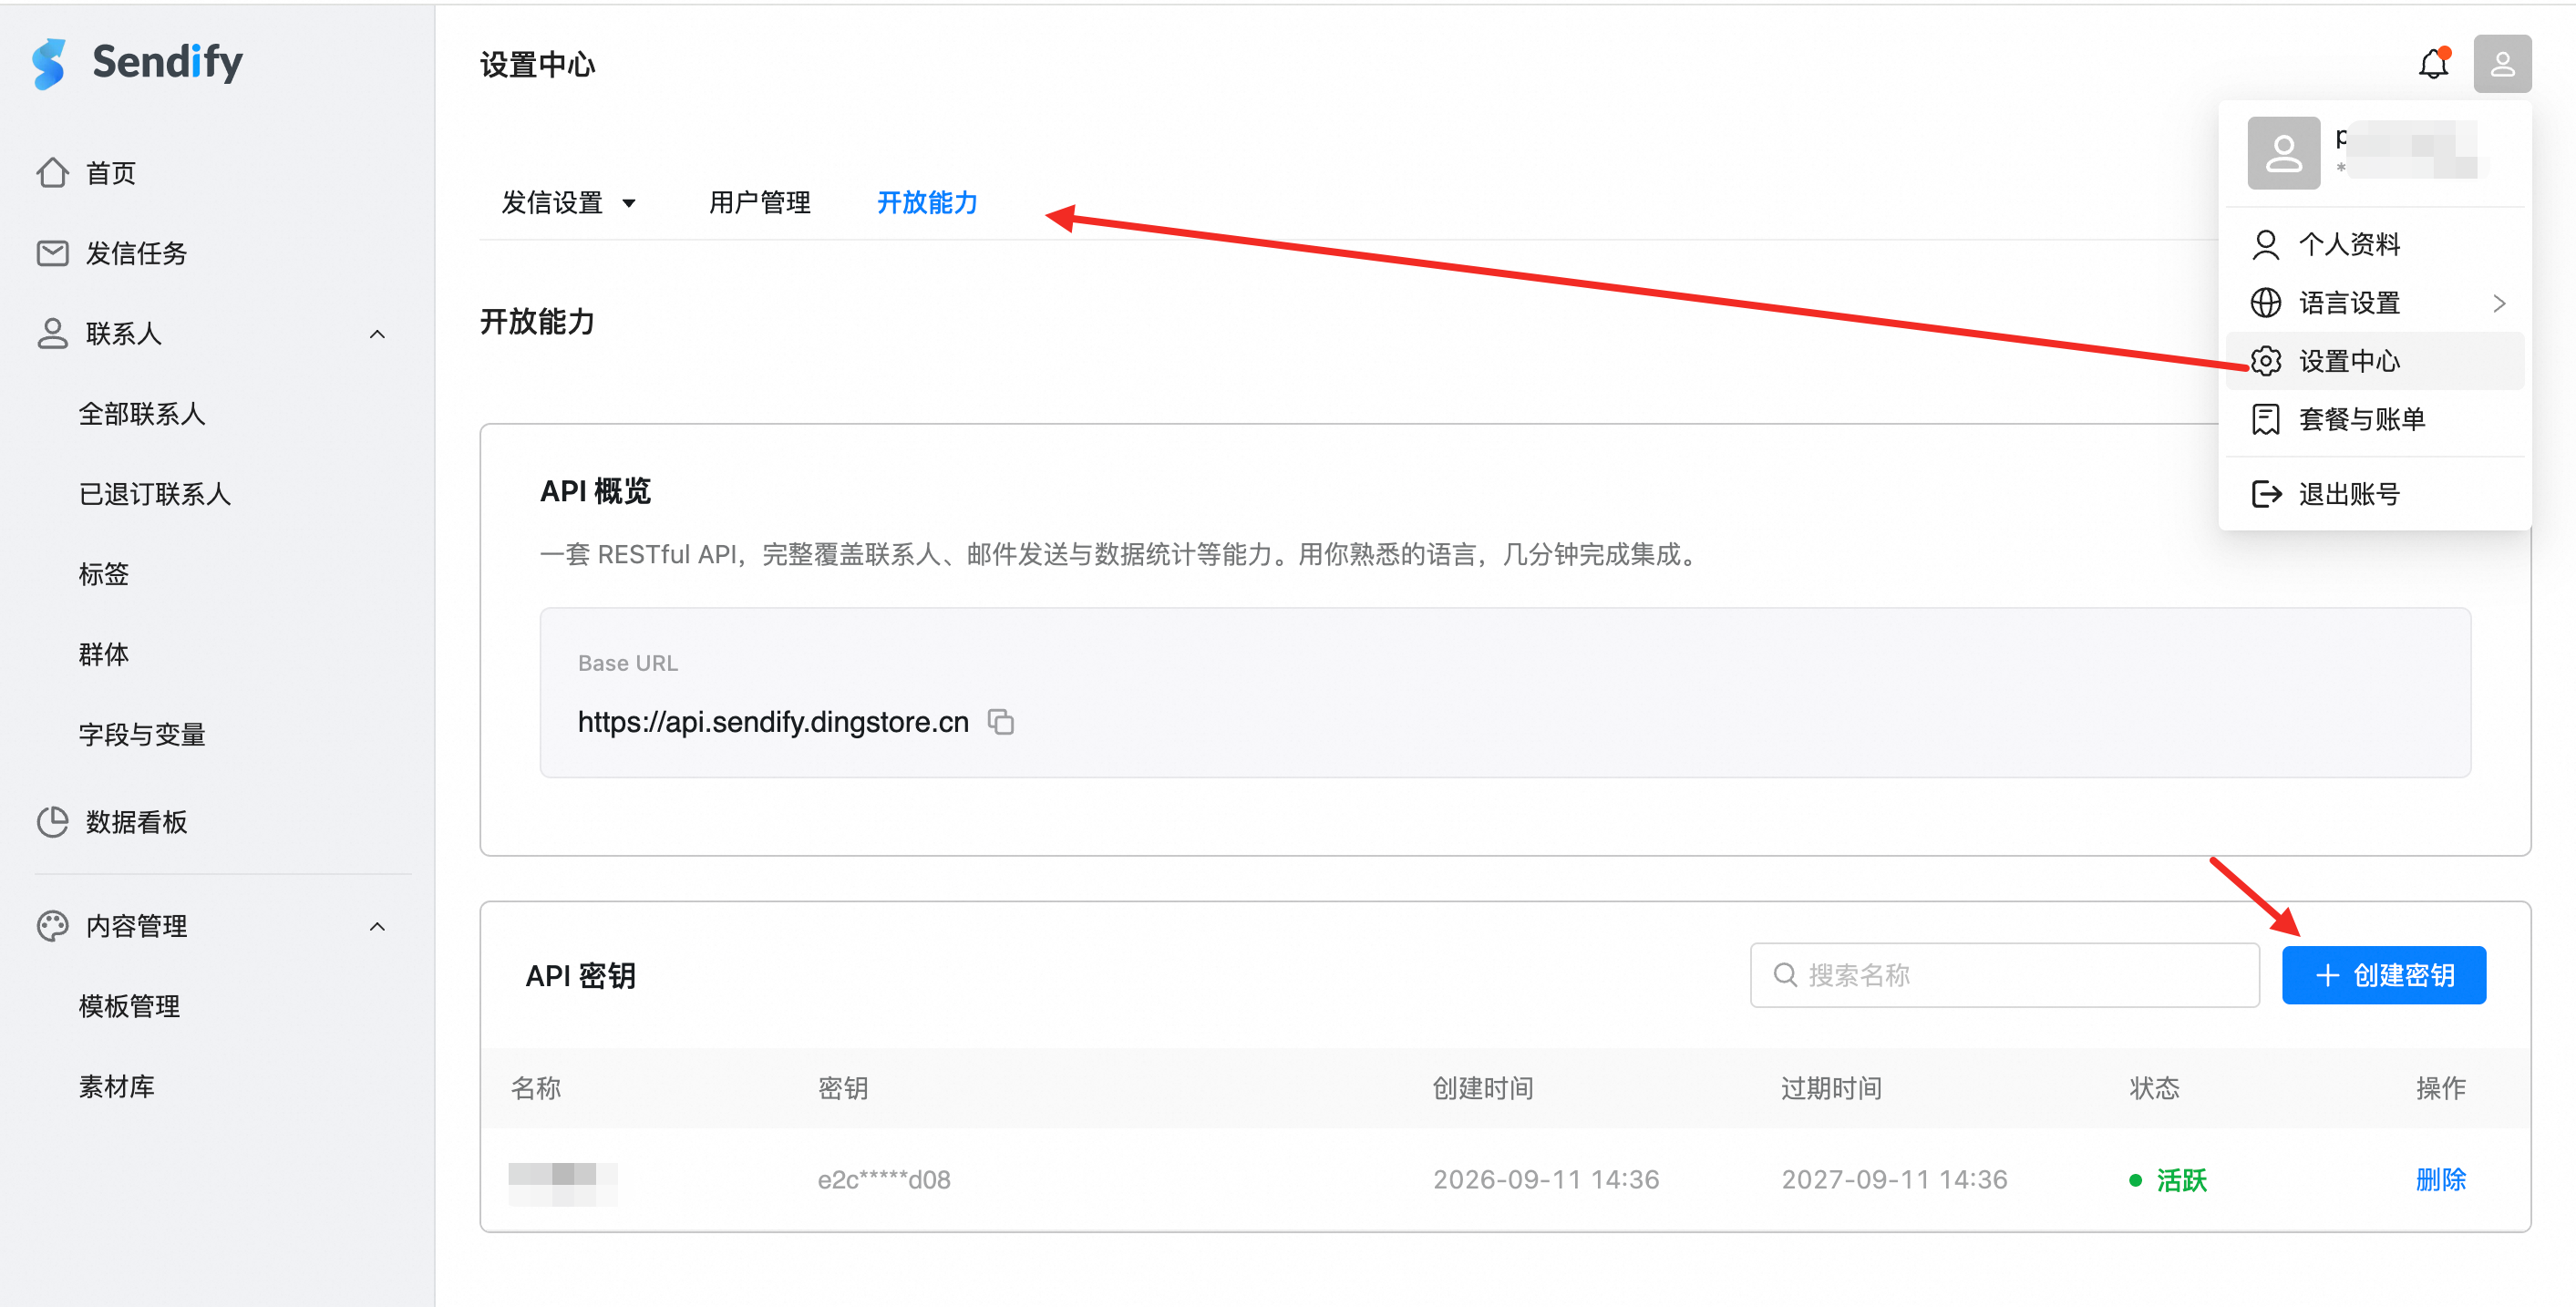This screenshot has height=1307, width=2576.
Task: Click the large avatar in dropdown menu
Action: tap(2283, 153)
